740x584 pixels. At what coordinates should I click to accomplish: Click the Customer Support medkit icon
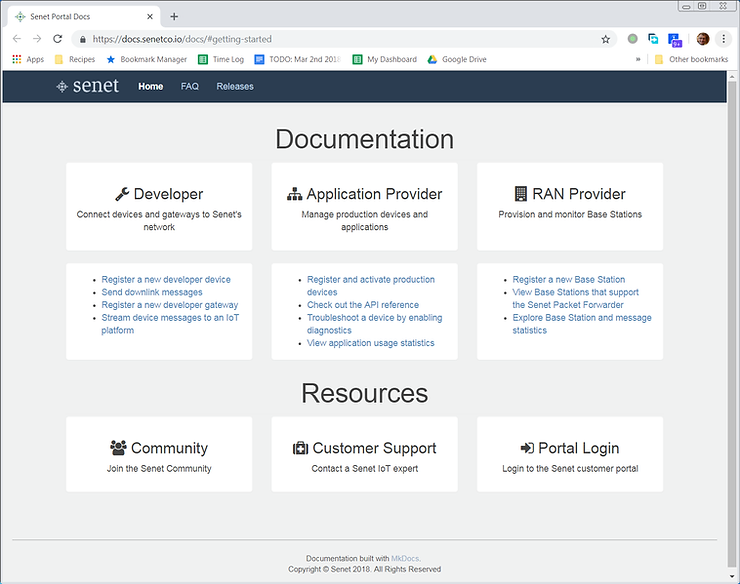(x=300, y=448)
